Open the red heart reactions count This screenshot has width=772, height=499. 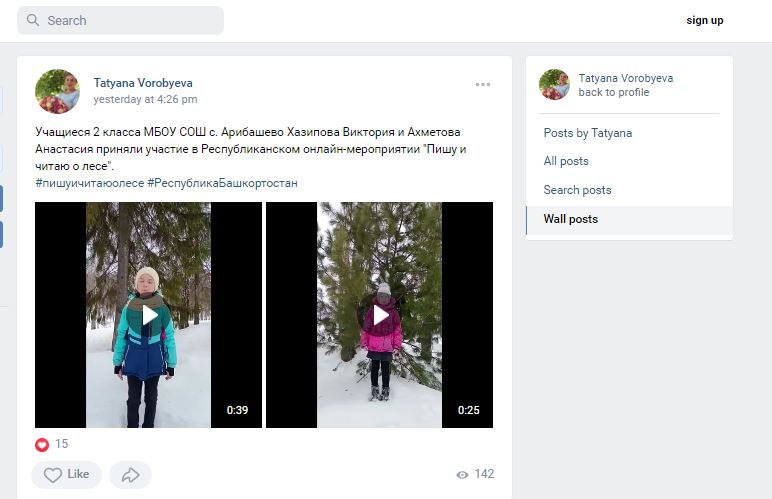point(52,444)
